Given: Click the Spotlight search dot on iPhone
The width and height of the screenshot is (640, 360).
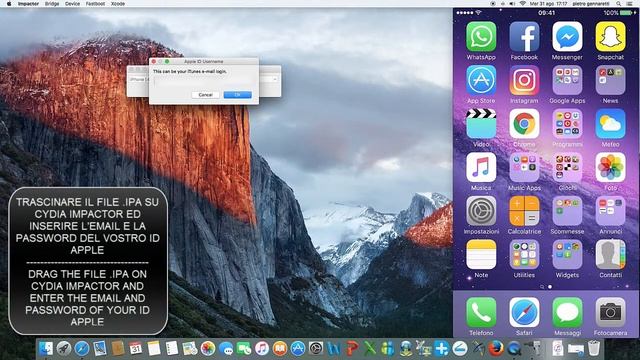Looking at the screenshot, I should 542,287.
